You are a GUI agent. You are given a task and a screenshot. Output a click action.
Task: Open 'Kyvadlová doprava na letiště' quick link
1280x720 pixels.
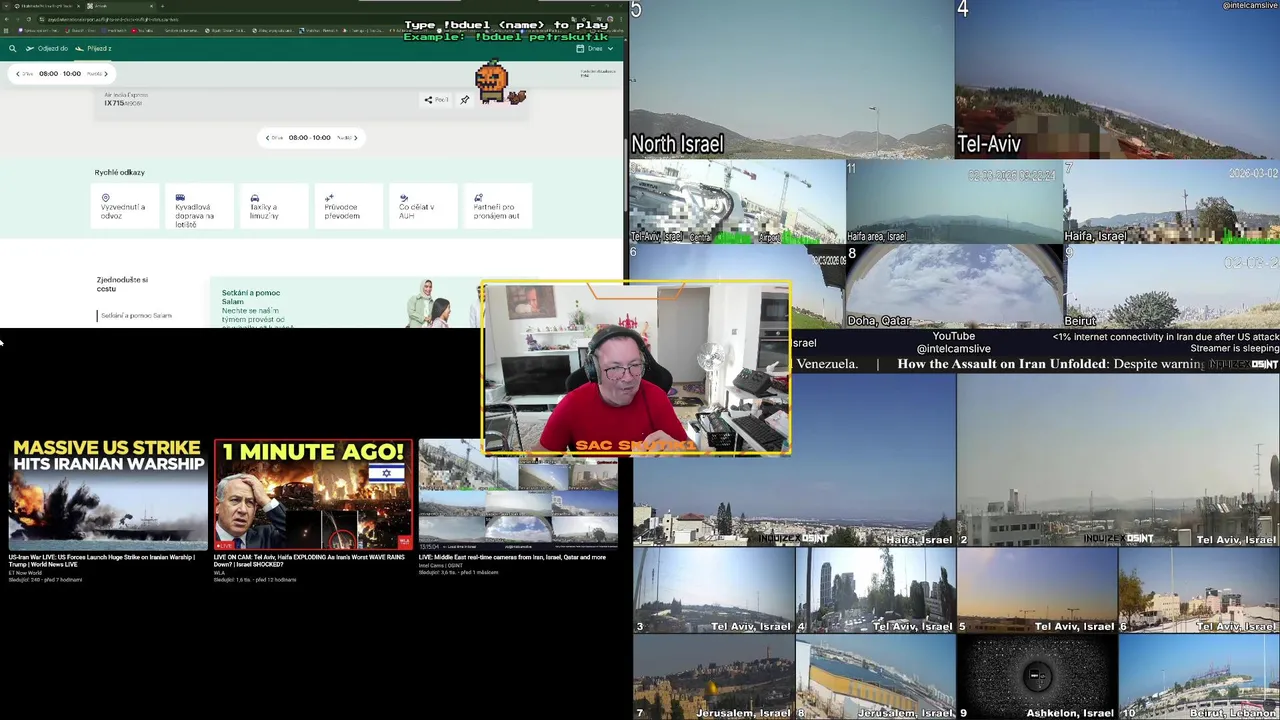(x=199, y=206)
